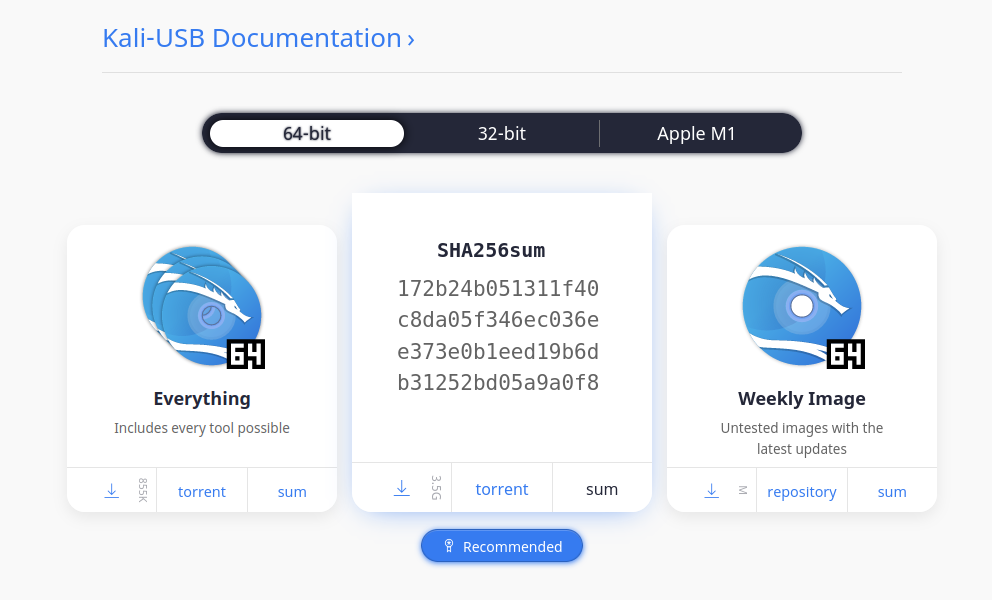992x600 pixels.
Task: Download the Weekly Image via arrow icon
Action: coord(712,491)
